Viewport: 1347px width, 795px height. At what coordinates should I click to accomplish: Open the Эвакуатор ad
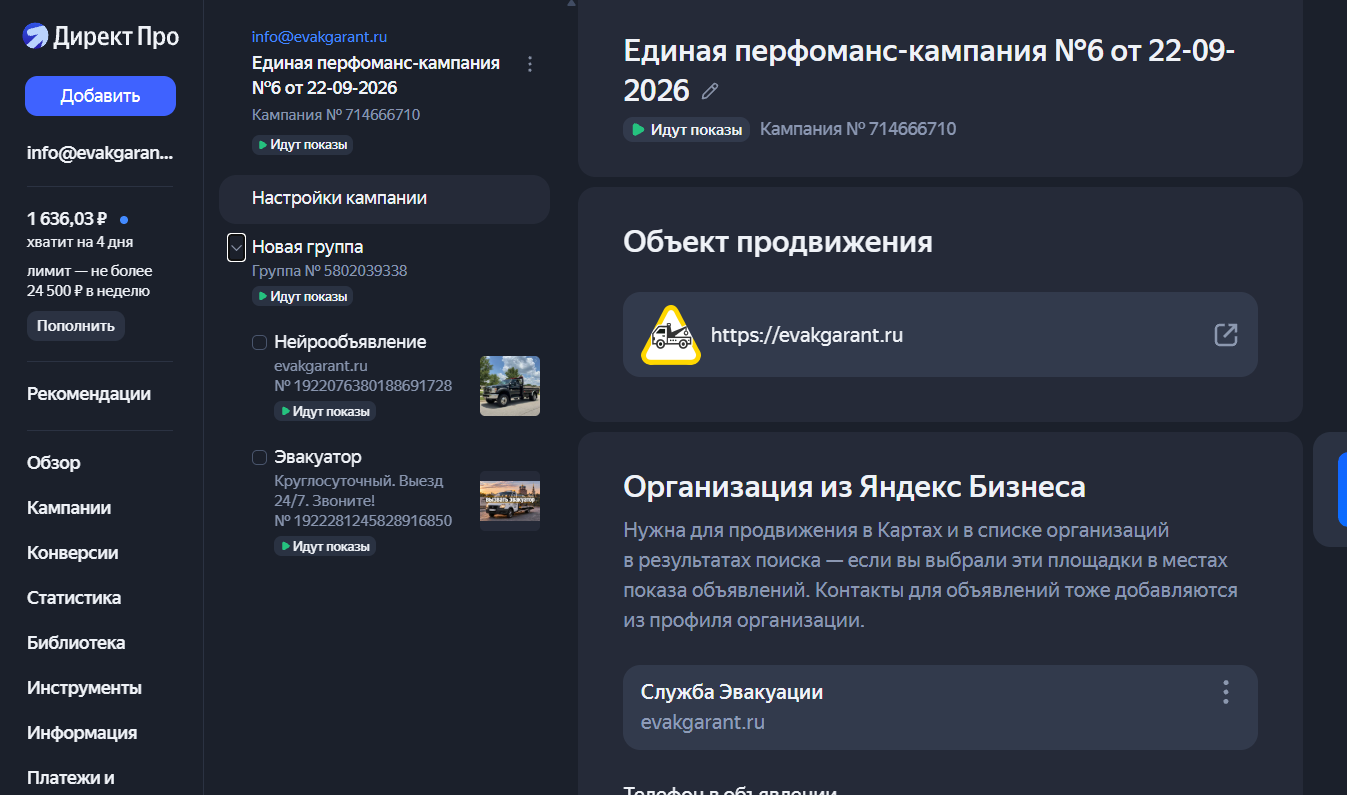point(318,457)
